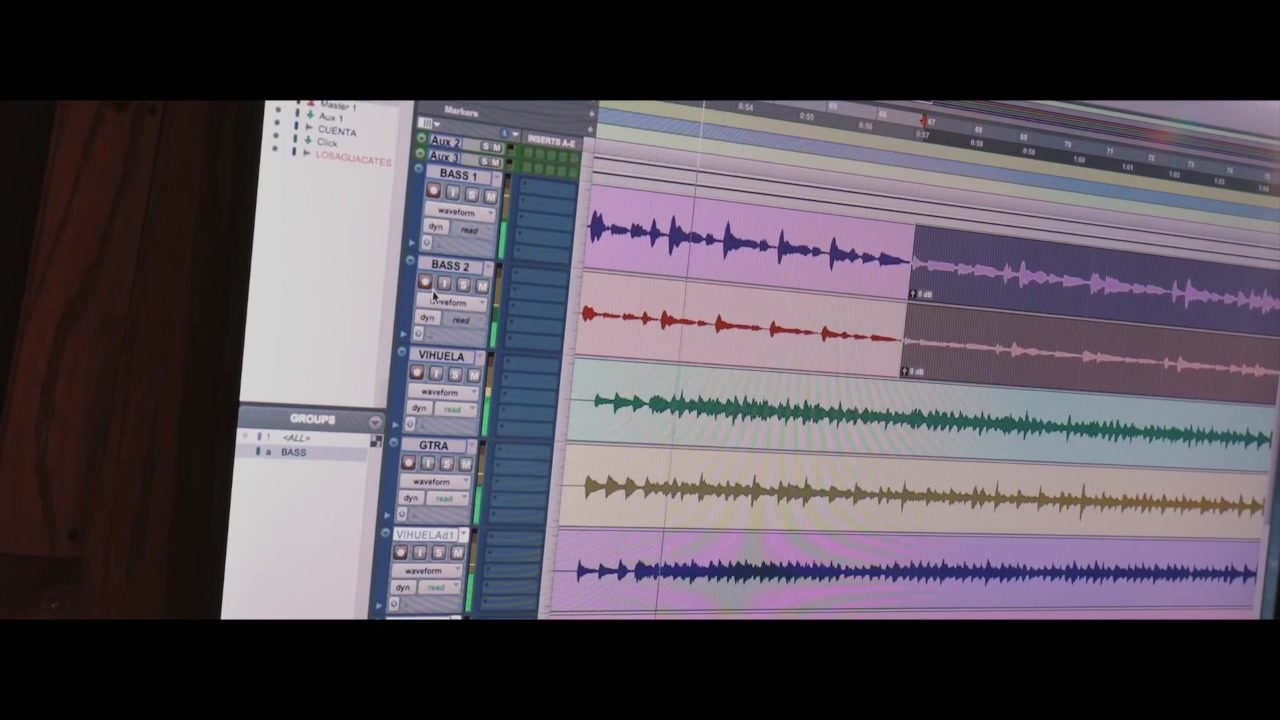1280x720 pixels.
Task: Arm record on the GTRA track
Action: pos(409,463)
